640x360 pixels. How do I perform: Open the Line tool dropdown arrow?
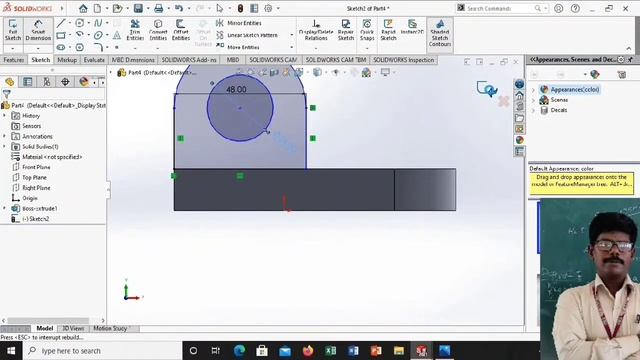69,23
